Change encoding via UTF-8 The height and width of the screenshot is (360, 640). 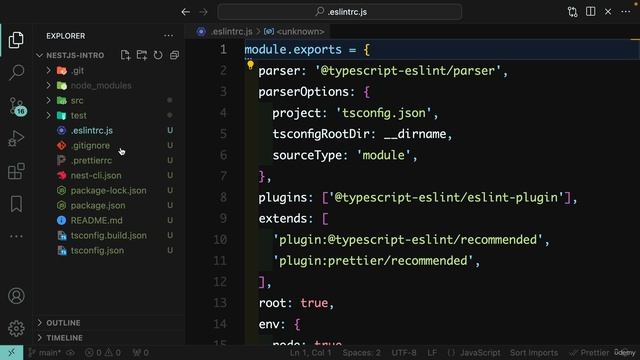404,353
